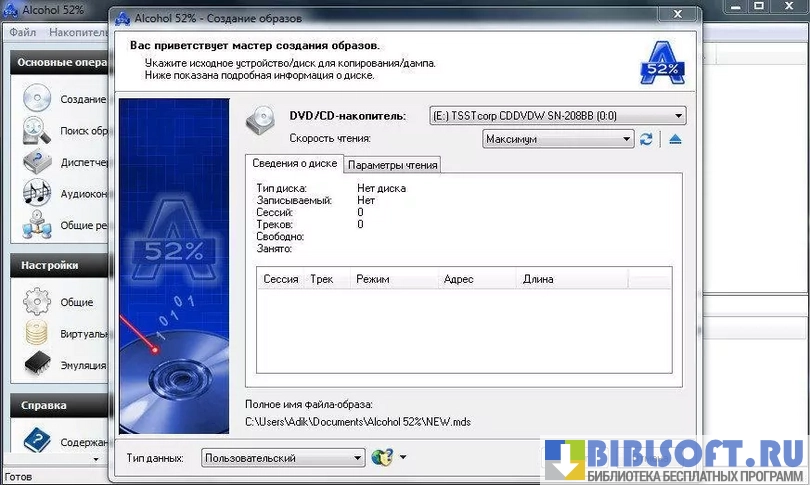Open arrow menu beside data type globe icon
Image resolution: width=810 pixels, height=485 pixels.
coord(402,458)
